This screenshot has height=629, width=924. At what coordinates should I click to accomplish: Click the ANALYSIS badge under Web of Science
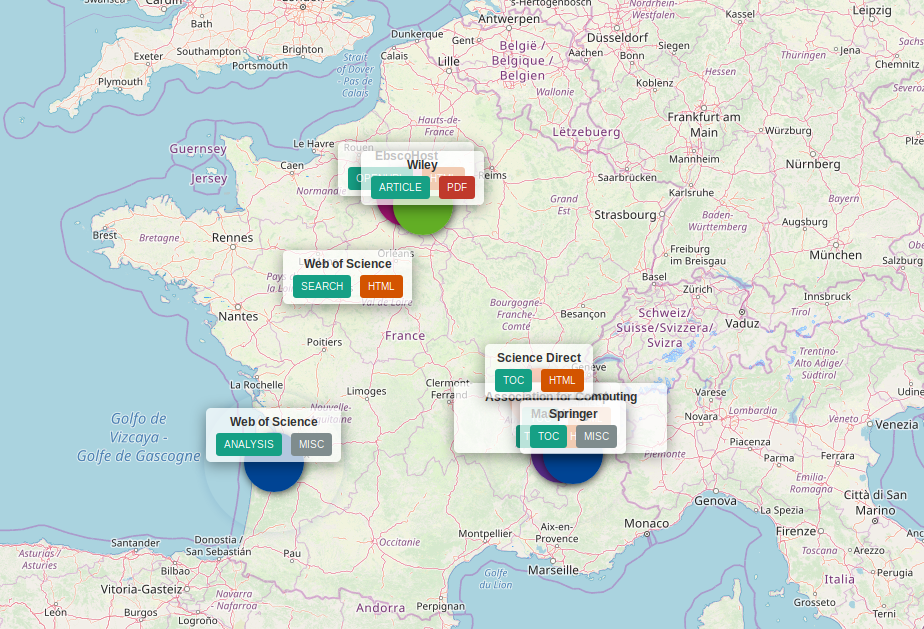click(249, 444)
